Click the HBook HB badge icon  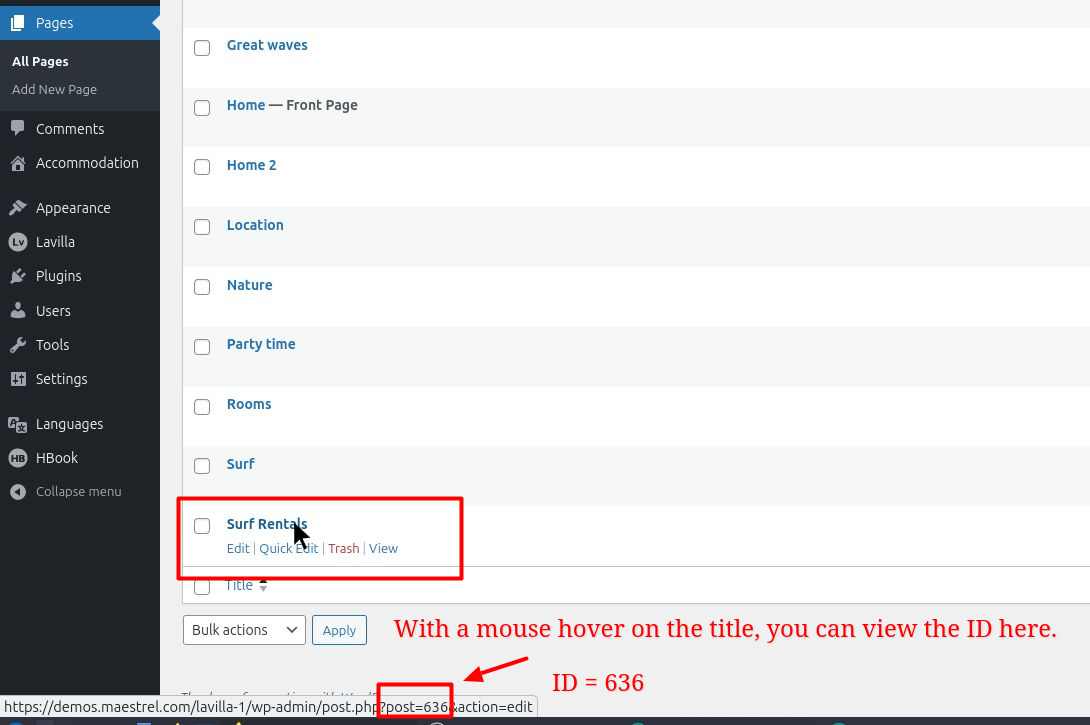pyautogui.click(x=18, y=458)
